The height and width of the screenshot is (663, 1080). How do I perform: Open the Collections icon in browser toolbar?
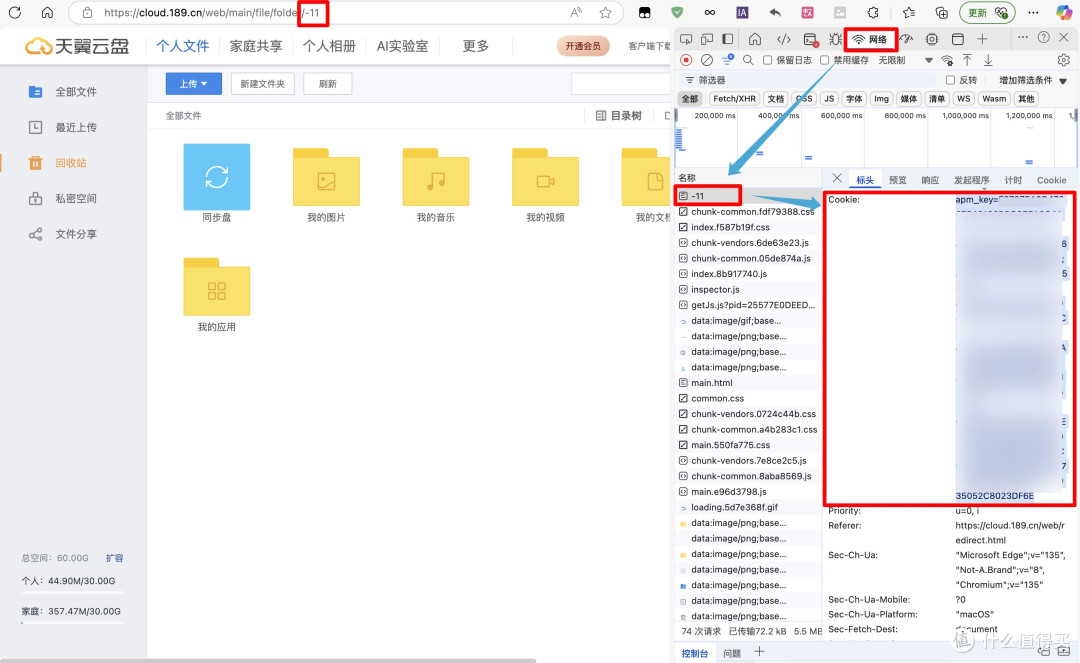point(941,12)
